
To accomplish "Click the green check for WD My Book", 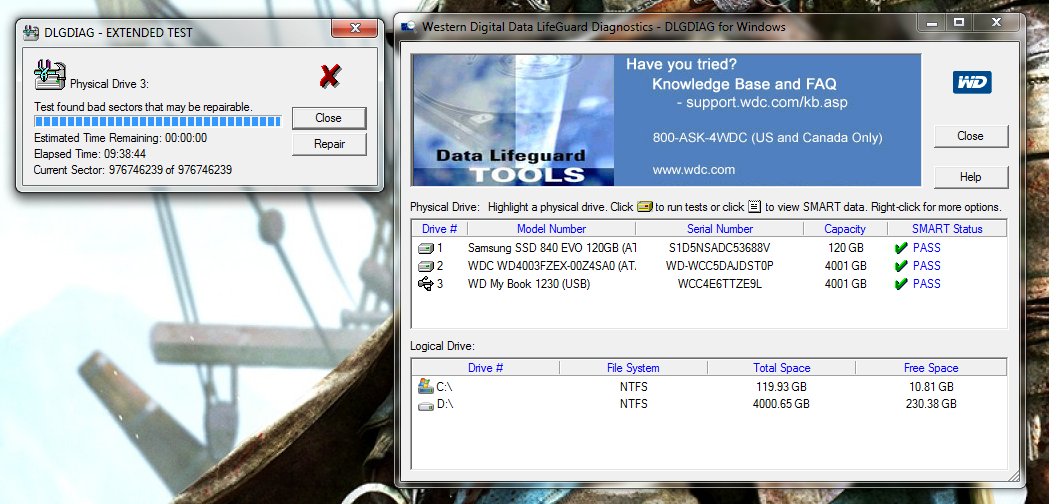I will tap(900, 284).
